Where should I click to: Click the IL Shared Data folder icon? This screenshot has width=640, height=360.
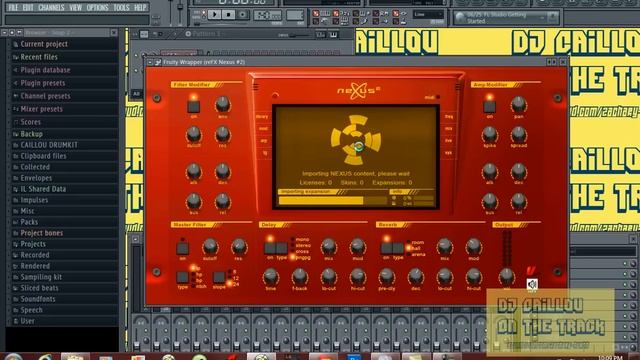[x=16, y=189]
